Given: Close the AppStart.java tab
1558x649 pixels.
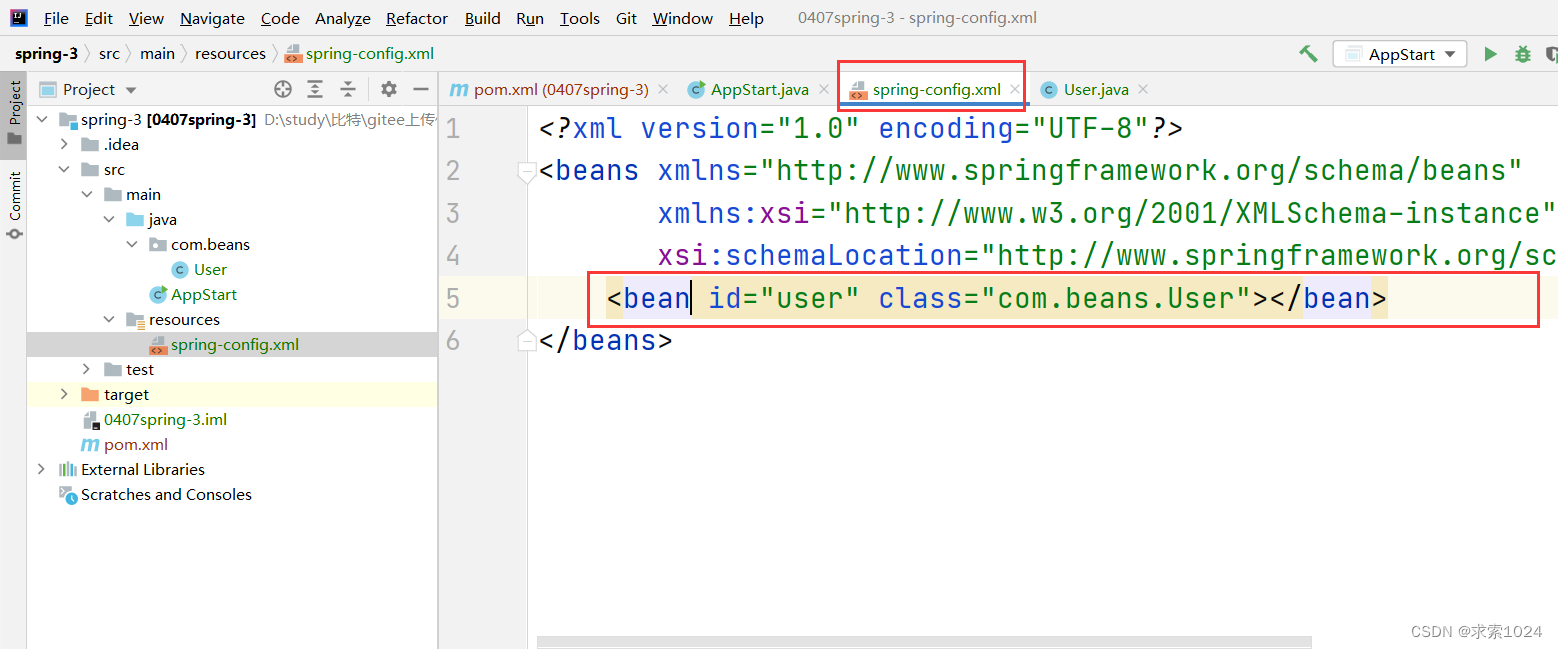Looking at the screenshot, I should (x=824, y=89).
